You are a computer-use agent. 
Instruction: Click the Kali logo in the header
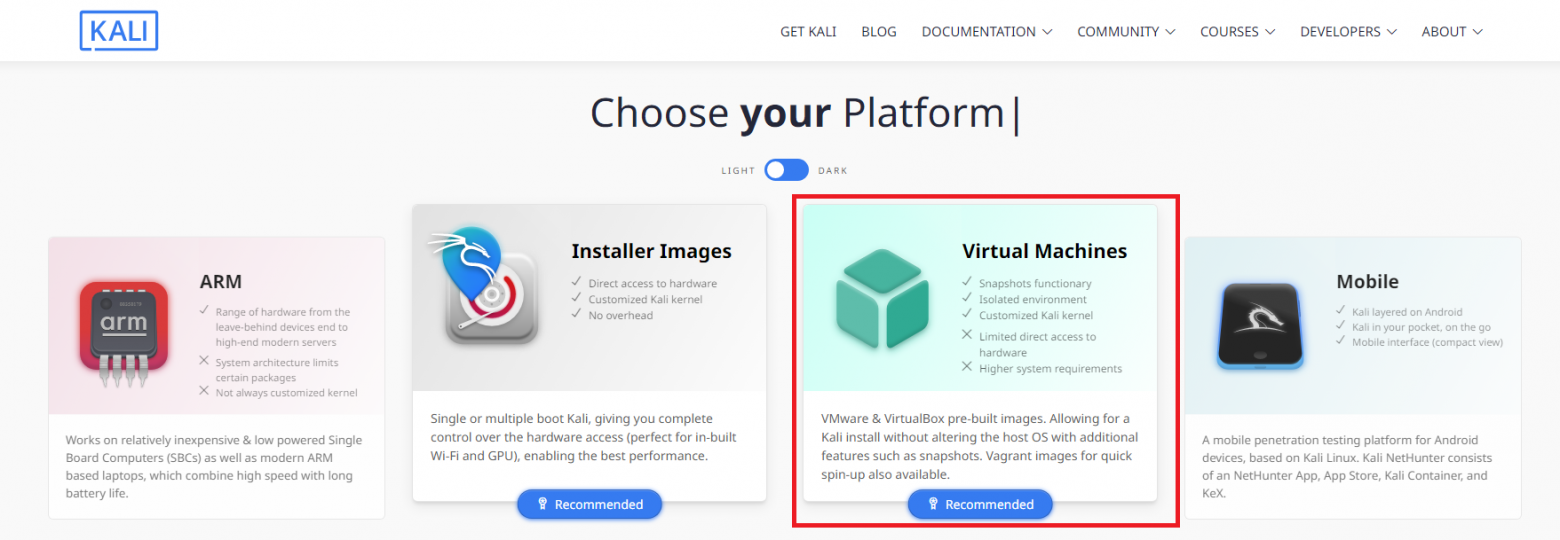point(119,31)
